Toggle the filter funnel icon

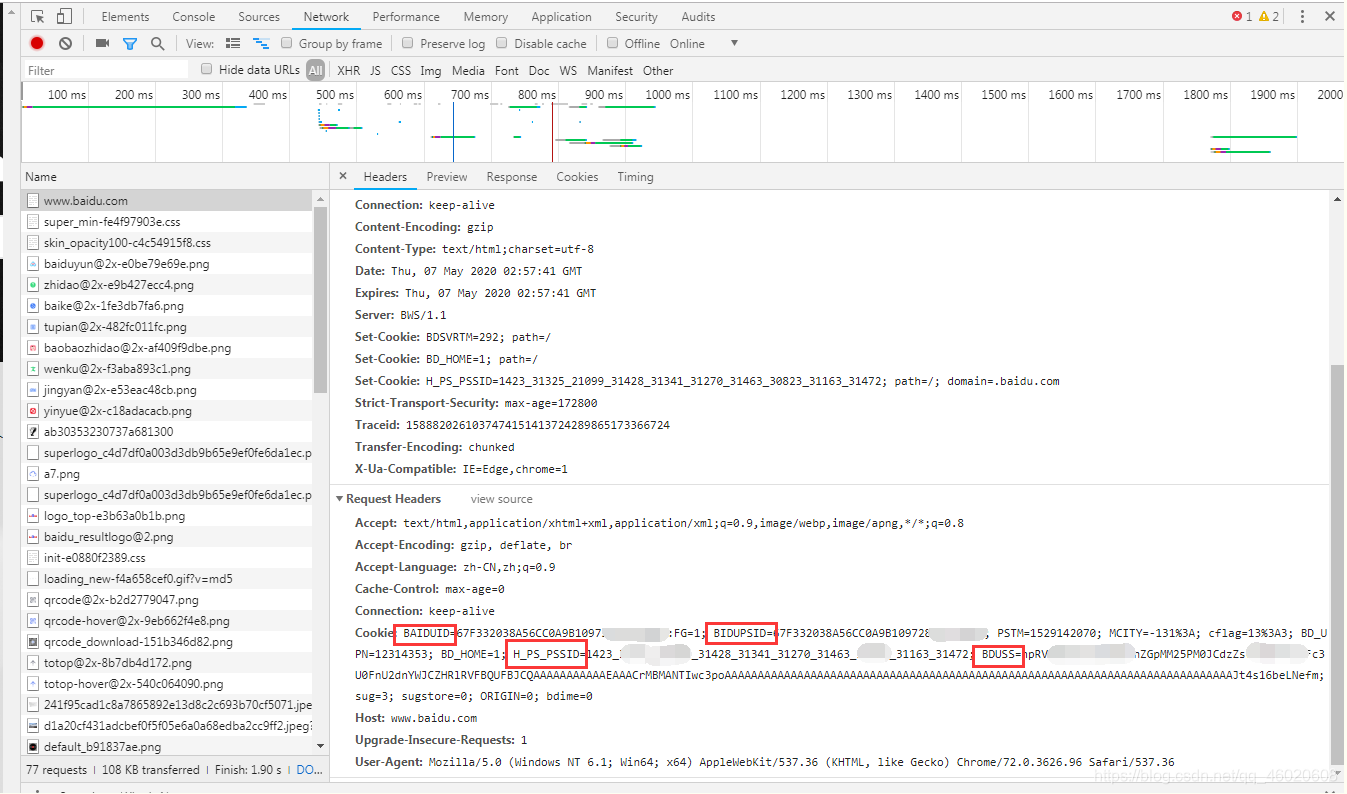pyautogui.click(x=130, y=44)
